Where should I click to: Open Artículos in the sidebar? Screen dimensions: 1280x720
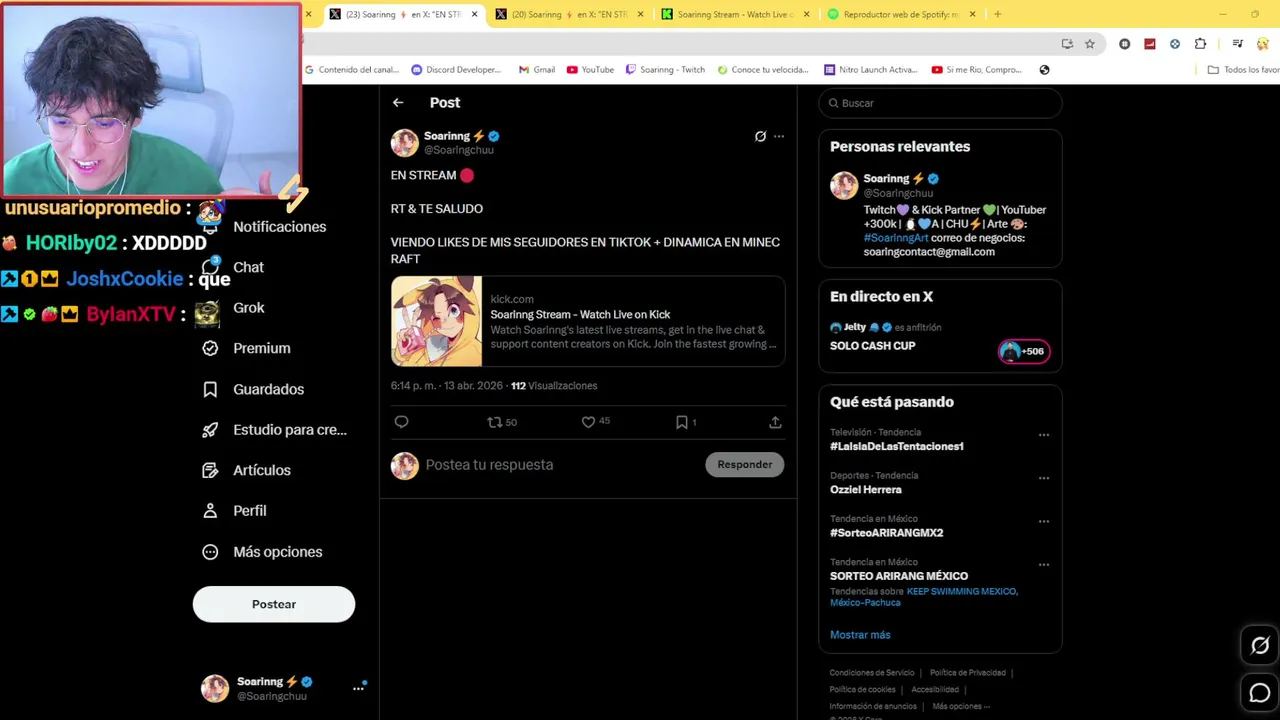click(246, 470)
